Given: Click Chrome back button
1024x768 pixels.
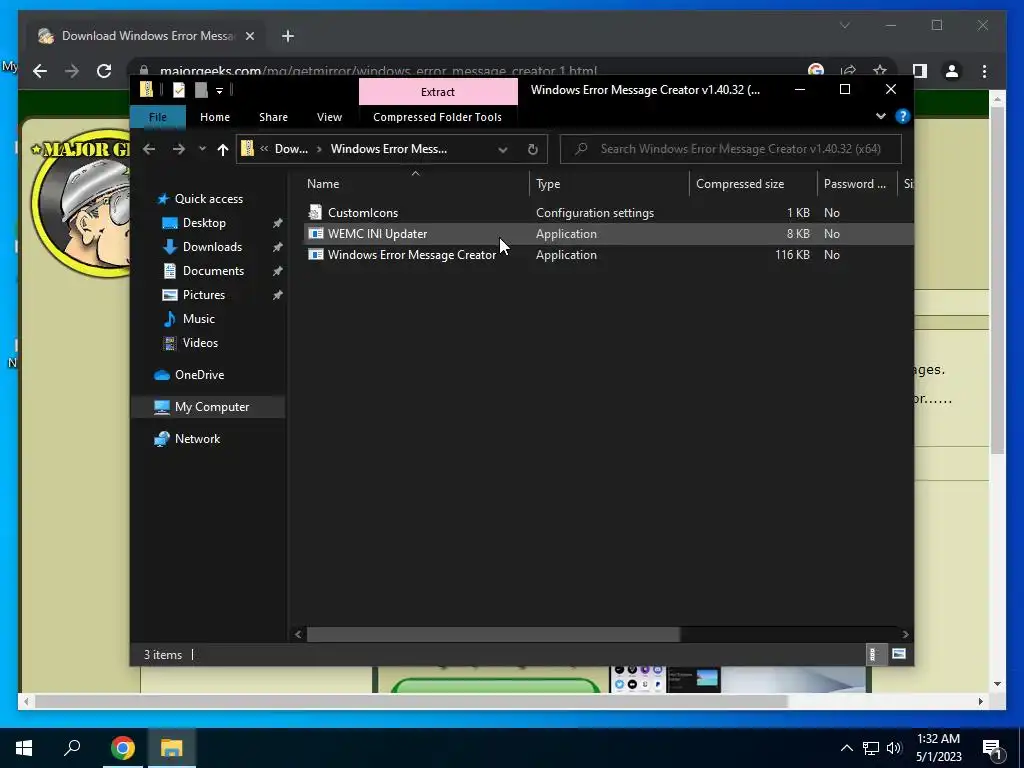Looking at the screenshot, I should (40, 71).
